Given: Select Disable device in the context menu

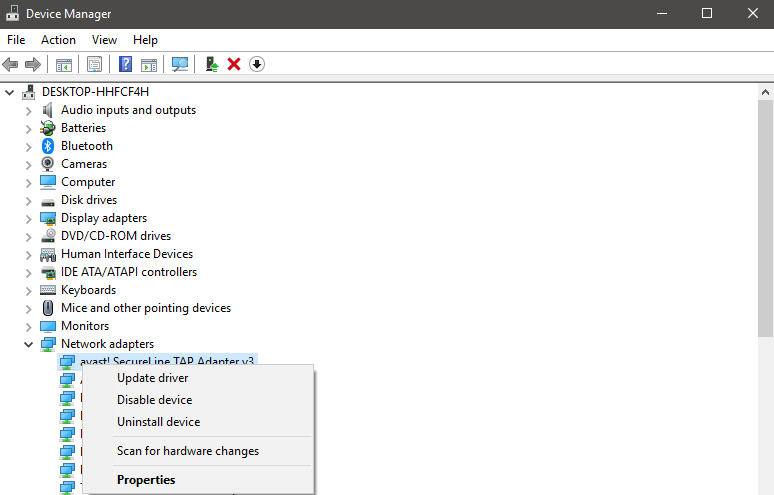Looking at the screenshot, I should [x=154, y=400].
